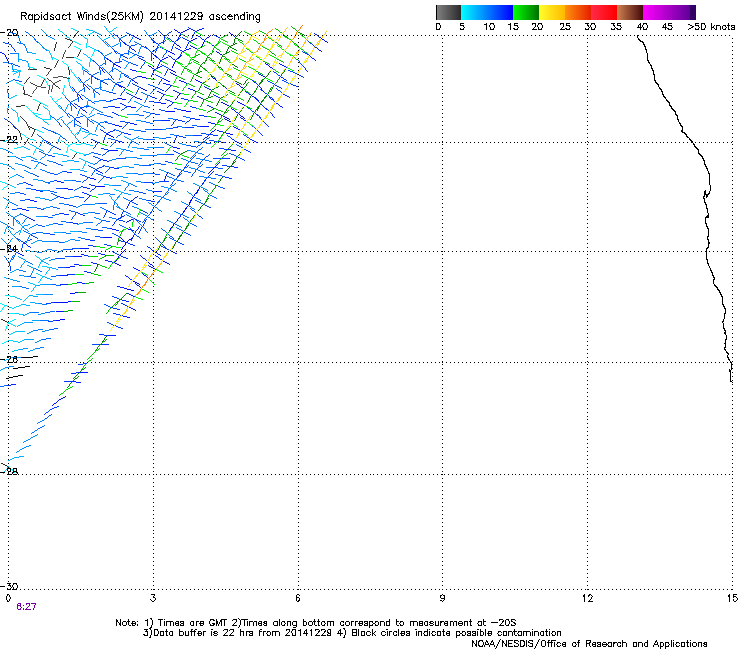Click the latitude label '-30'

[10, 586]
